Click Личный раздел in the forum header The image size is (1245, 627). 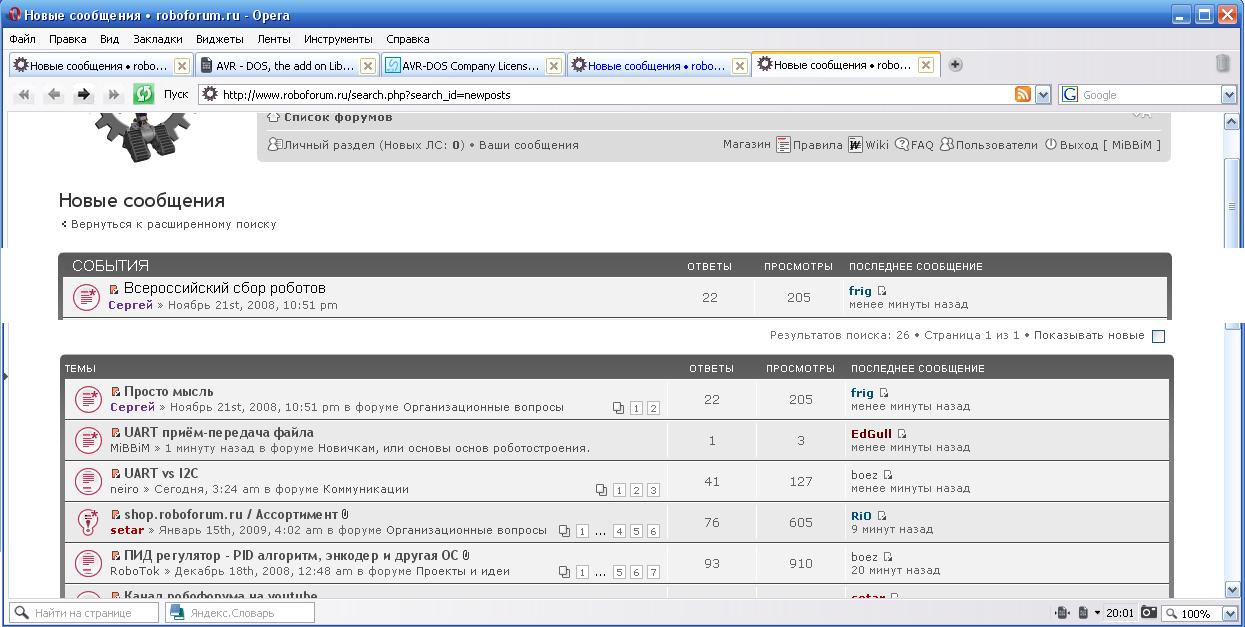(329, 145)
